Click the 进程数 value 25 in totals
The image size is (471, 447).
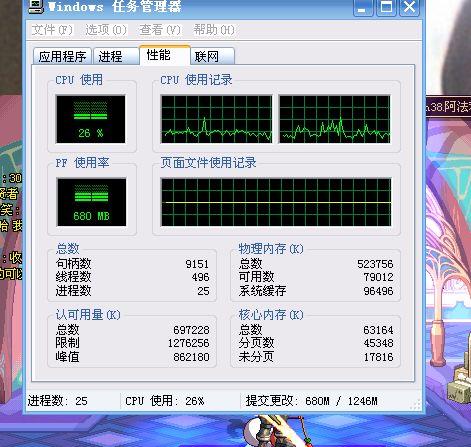click(203, 291)
